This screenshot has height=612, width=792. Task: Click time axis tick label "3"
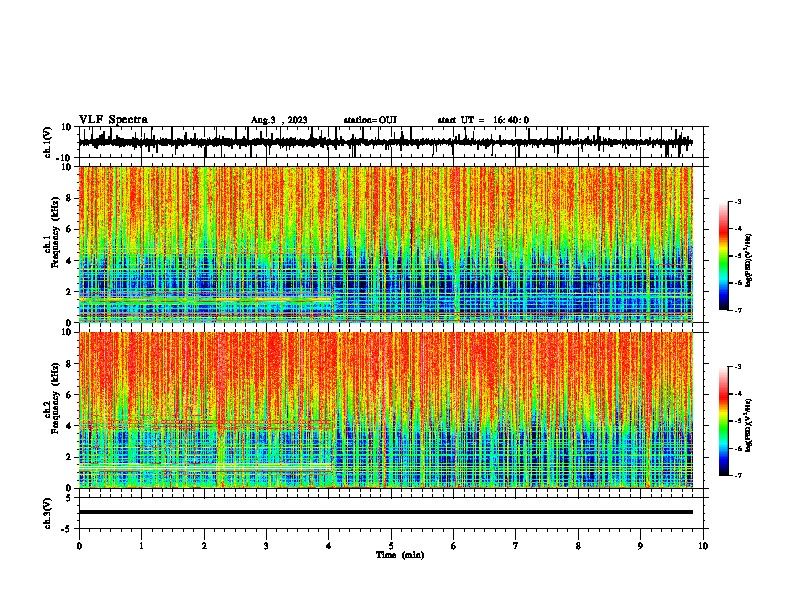coord(266,546)
